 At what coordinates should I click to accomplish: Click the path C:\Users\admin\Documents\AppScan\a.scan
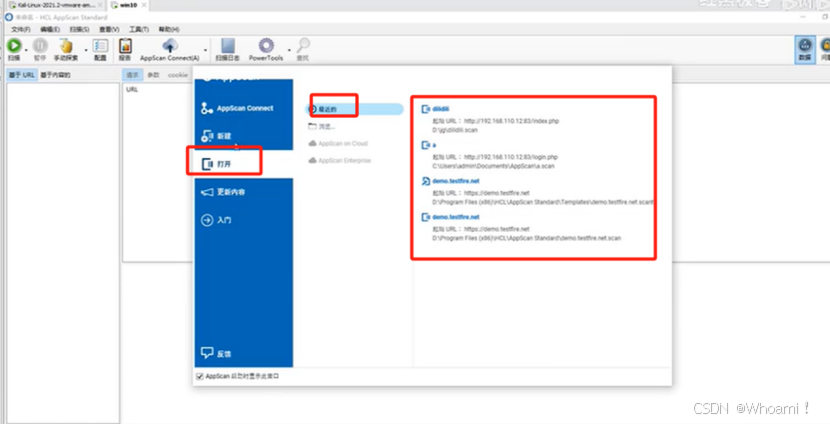(x=493, y=166)
